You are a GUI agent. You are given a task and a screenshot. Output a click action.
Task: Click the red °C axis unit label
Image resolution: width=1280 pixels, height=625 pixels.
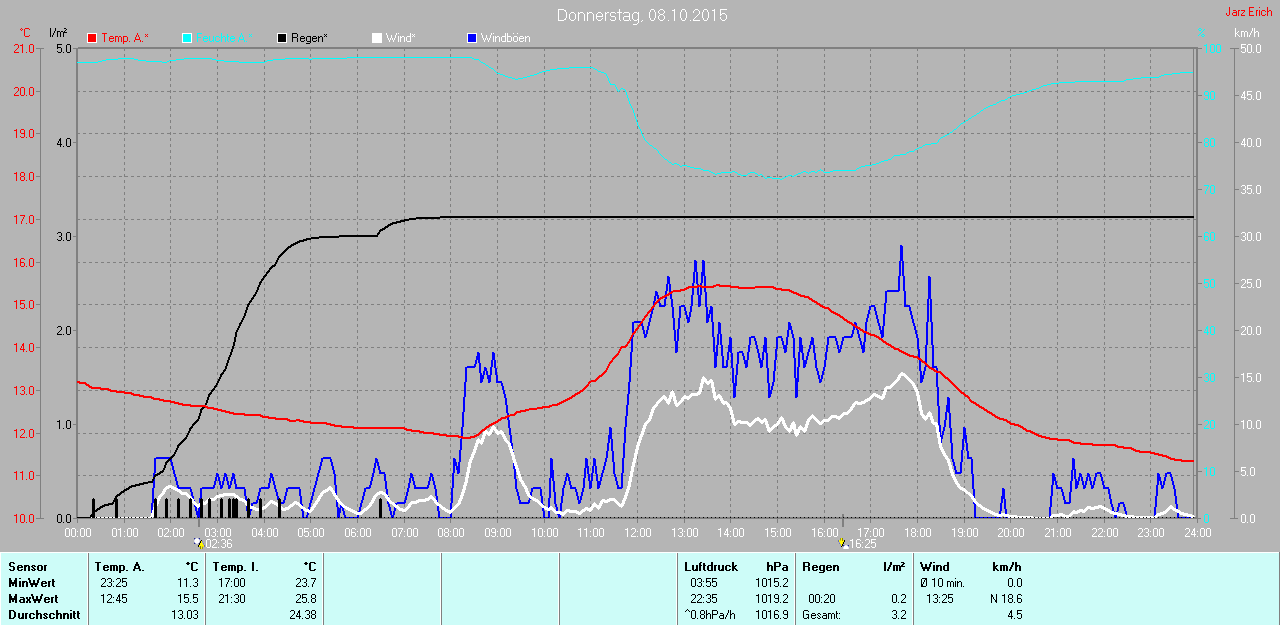pyautogui.click(x=25, y=33)
